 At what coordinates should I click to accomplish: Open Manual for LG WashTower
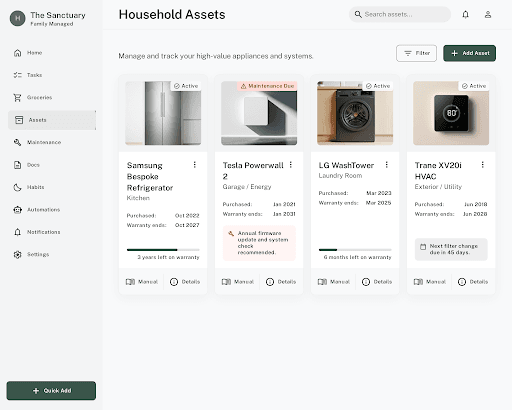[334, 282]
